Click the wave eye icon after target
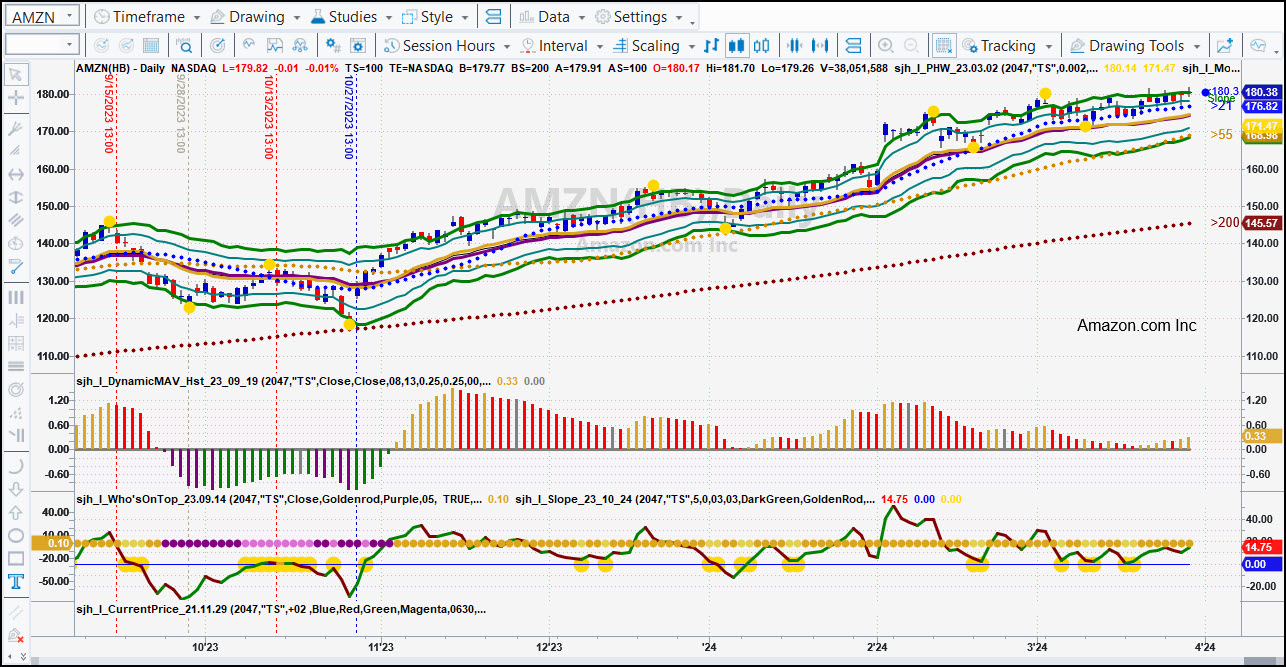 [x=248, y=45]
